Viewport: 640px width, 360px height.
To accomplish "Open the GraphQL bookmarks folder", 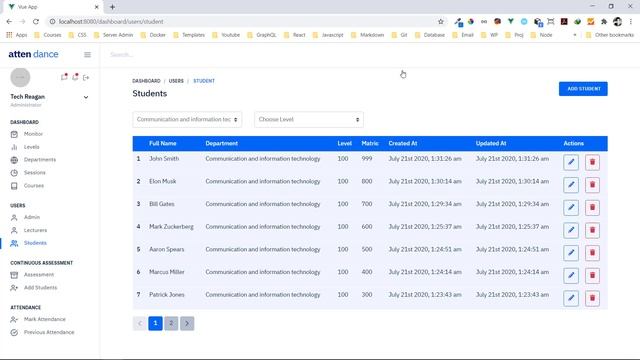I will click(262, 35).
